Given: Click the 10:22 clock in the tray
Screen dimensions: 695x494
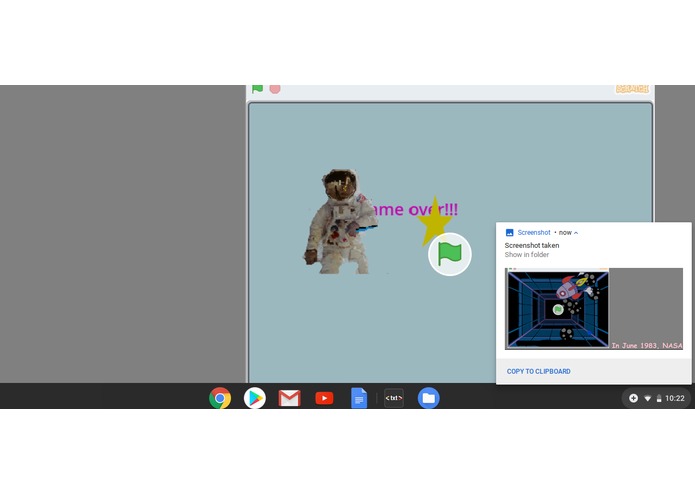Looking at the screenshot, I should tap(675, 398).
